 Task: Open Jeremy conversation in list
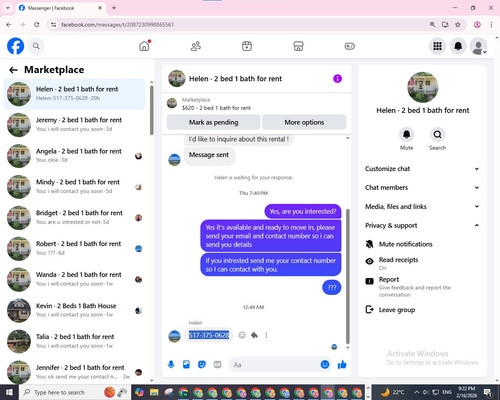click(x=74, y=125)
